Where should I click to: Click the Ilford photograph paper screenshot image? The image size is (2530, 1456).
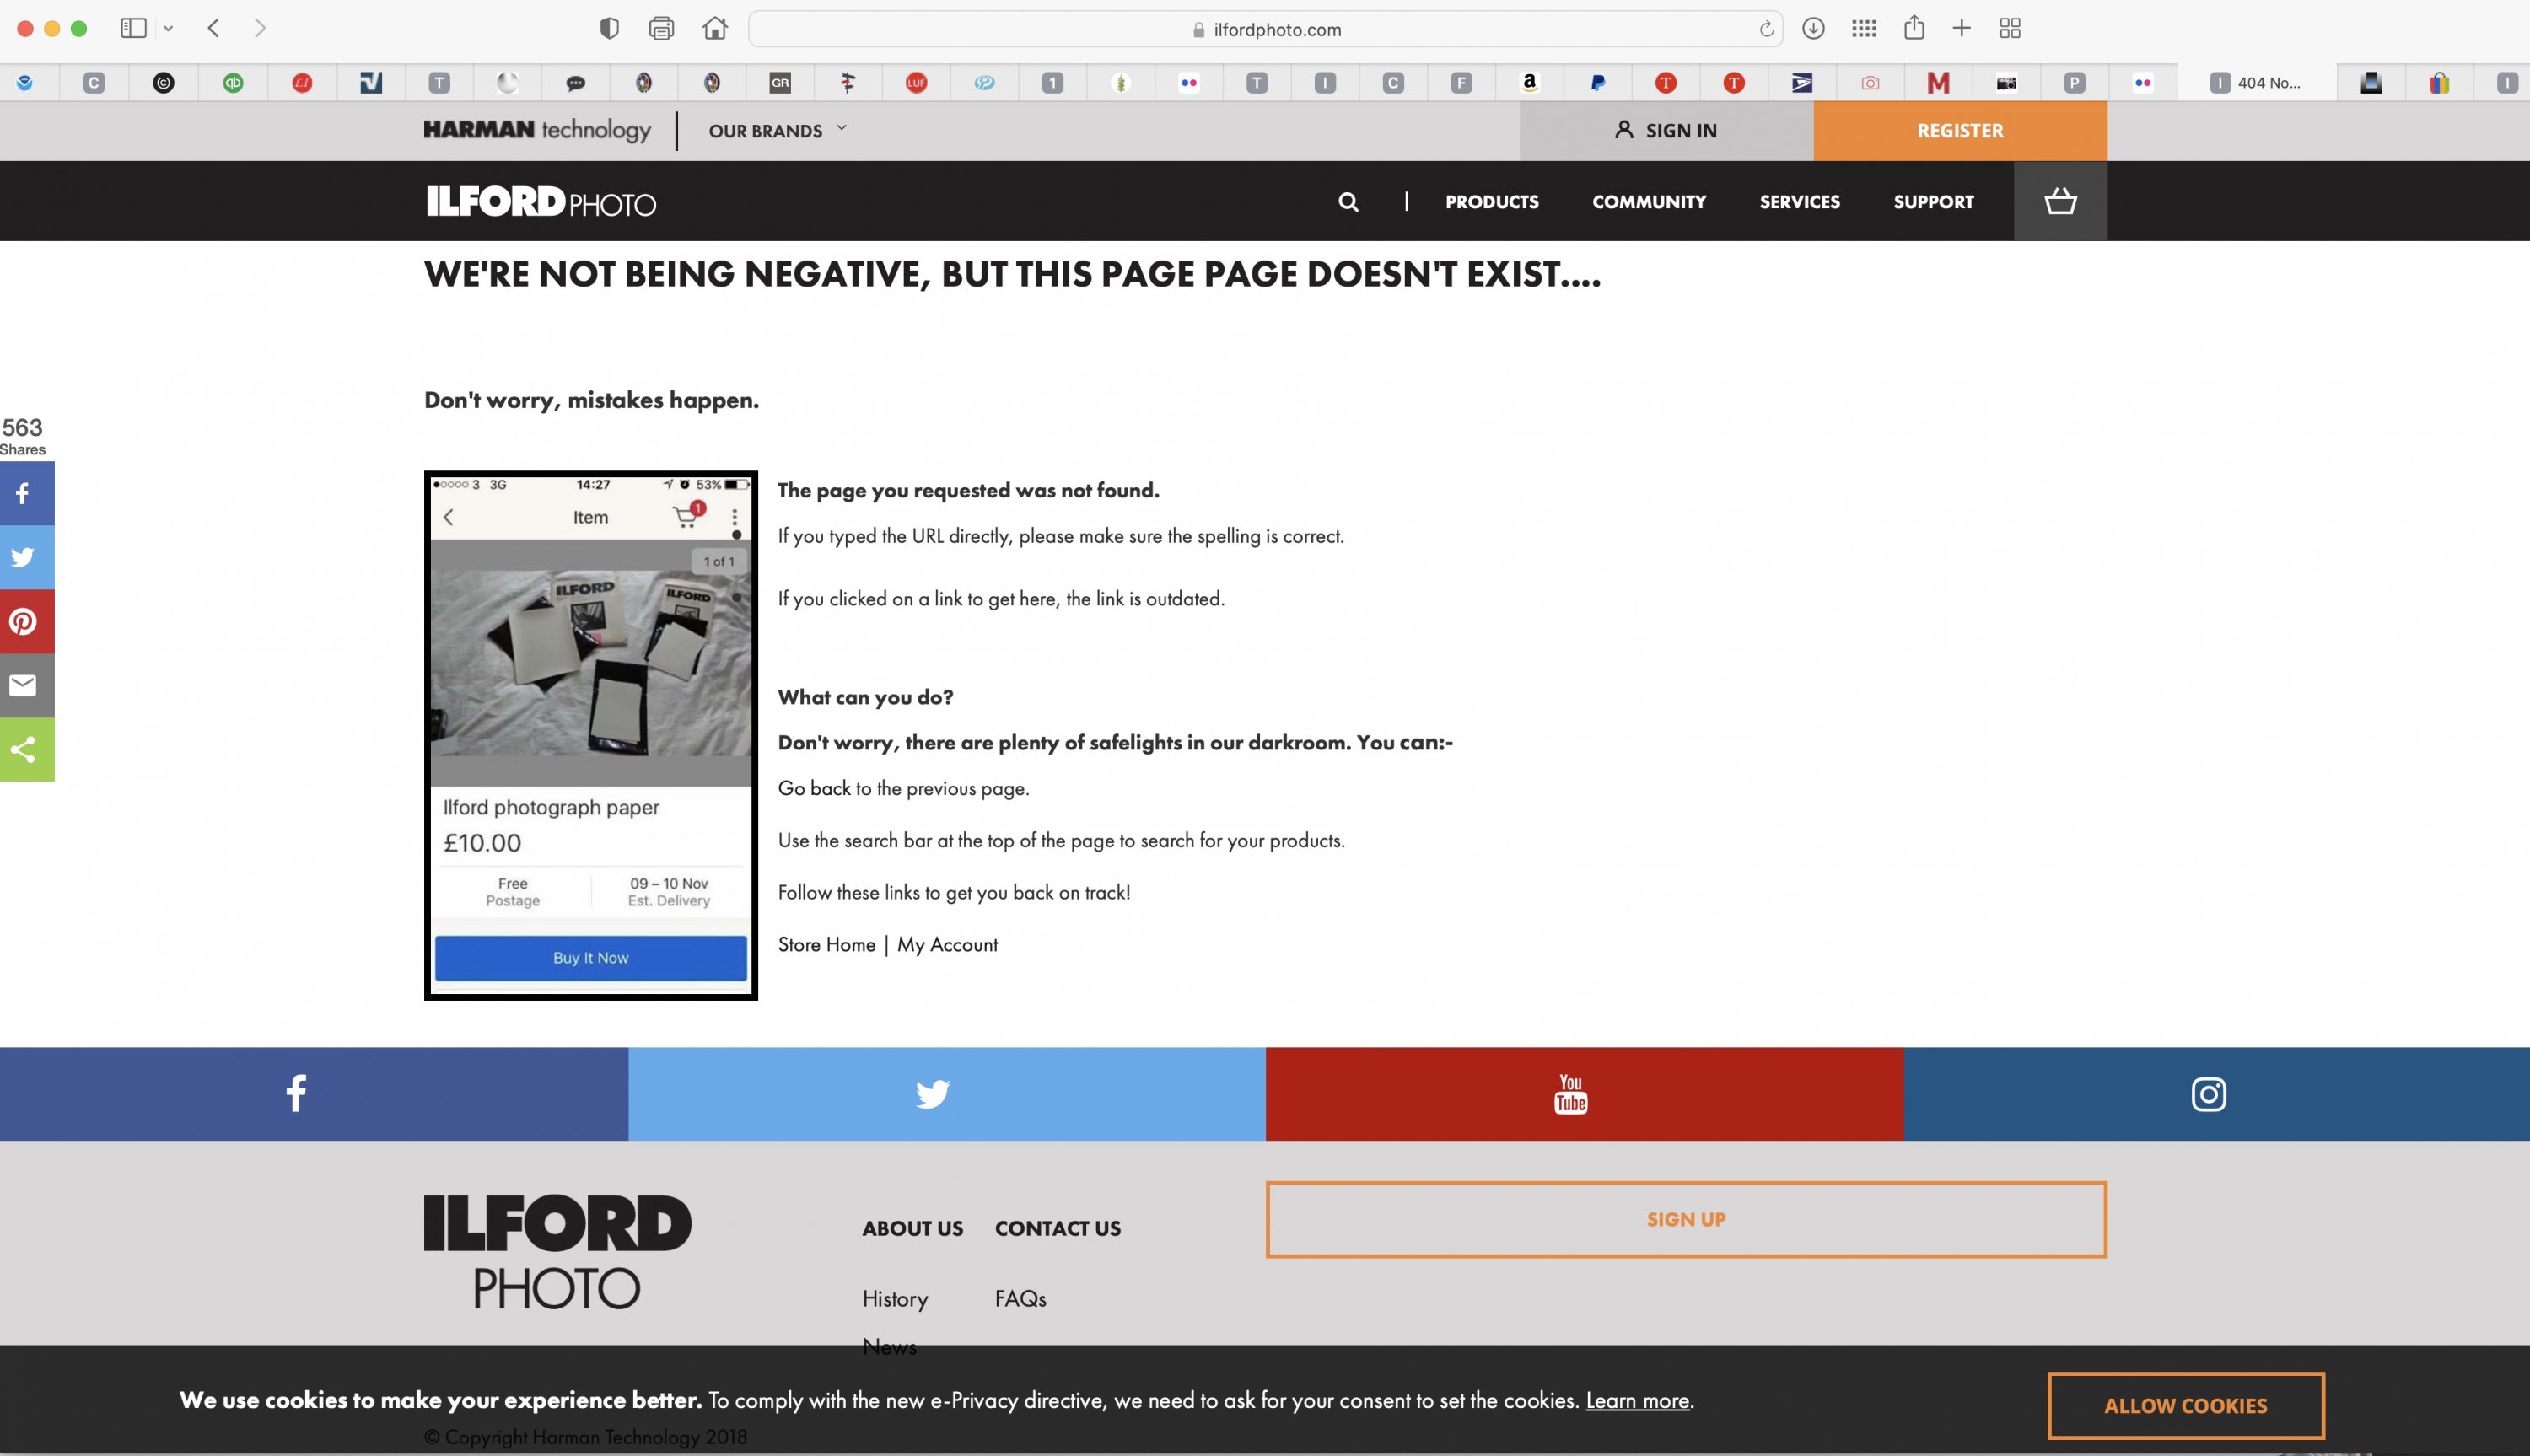pos(591,735)
